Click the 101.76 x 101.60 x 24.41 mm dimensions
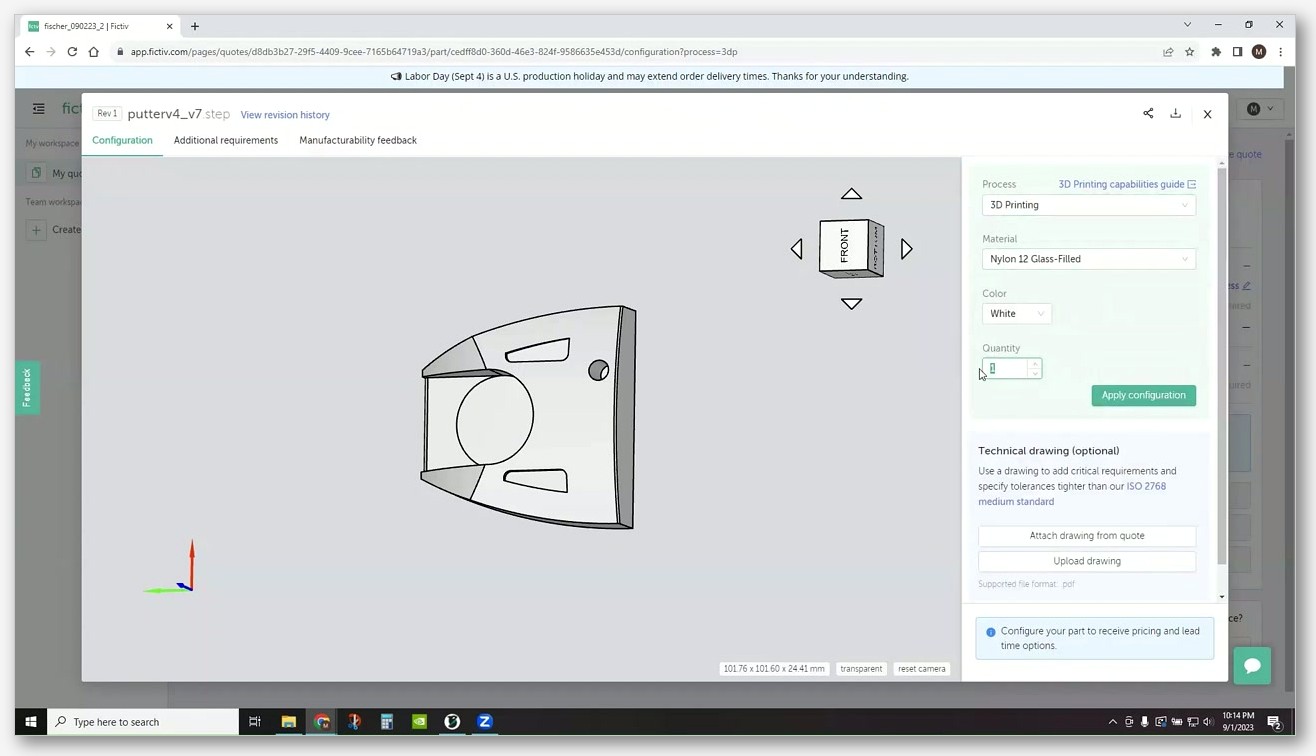Screen dimensions: 1316x756 774,669
